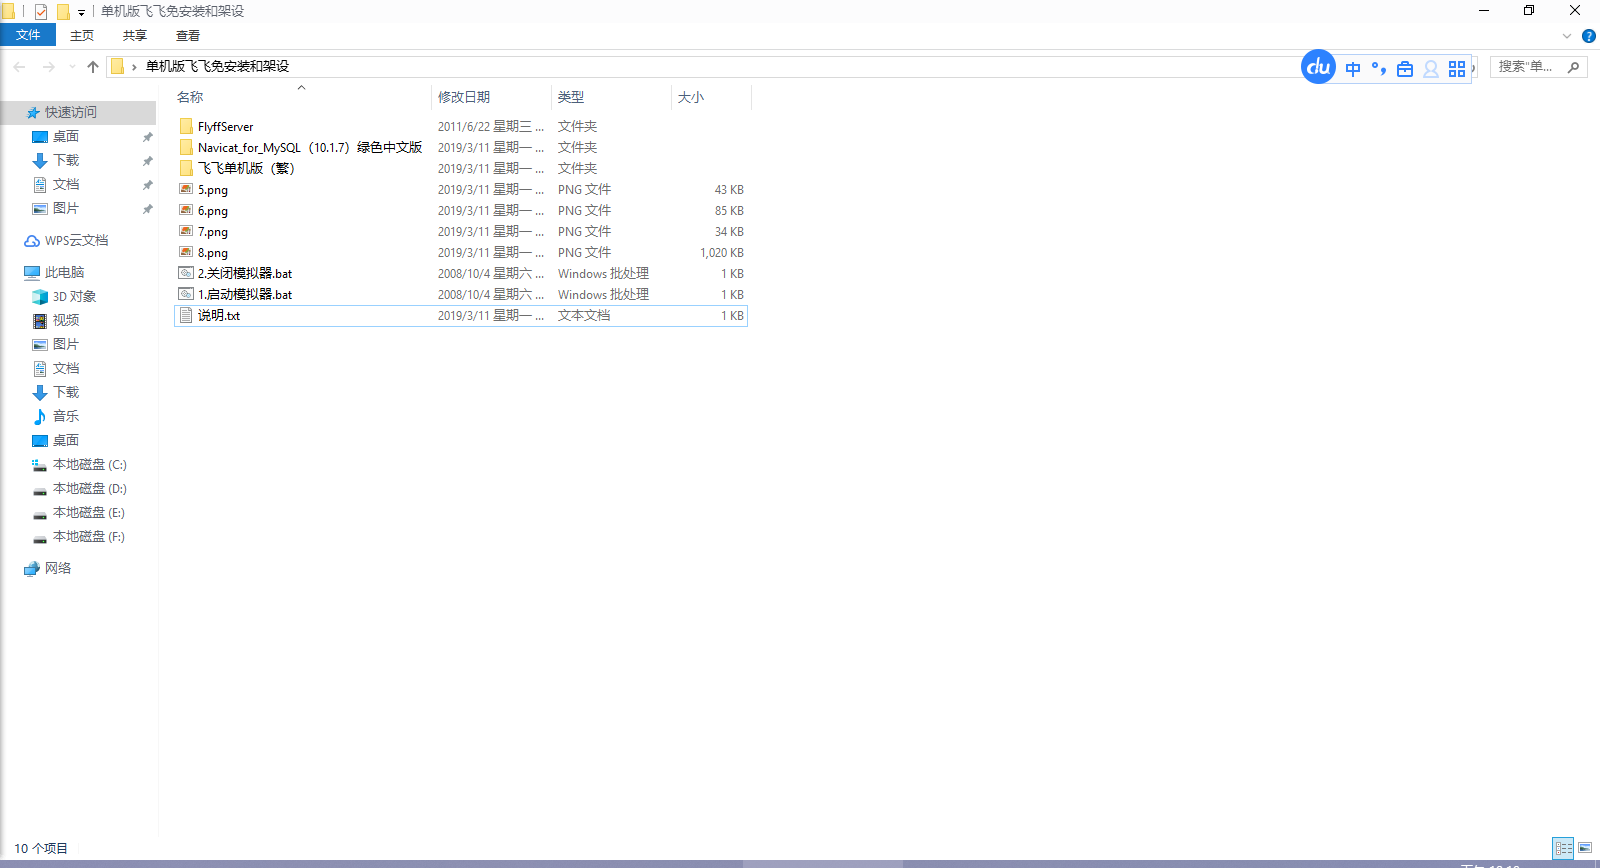Image resolution: width=1600 pixels, height=868 pixels.
Task: Expand the ribbon using the chevron
Action: 1567,36
